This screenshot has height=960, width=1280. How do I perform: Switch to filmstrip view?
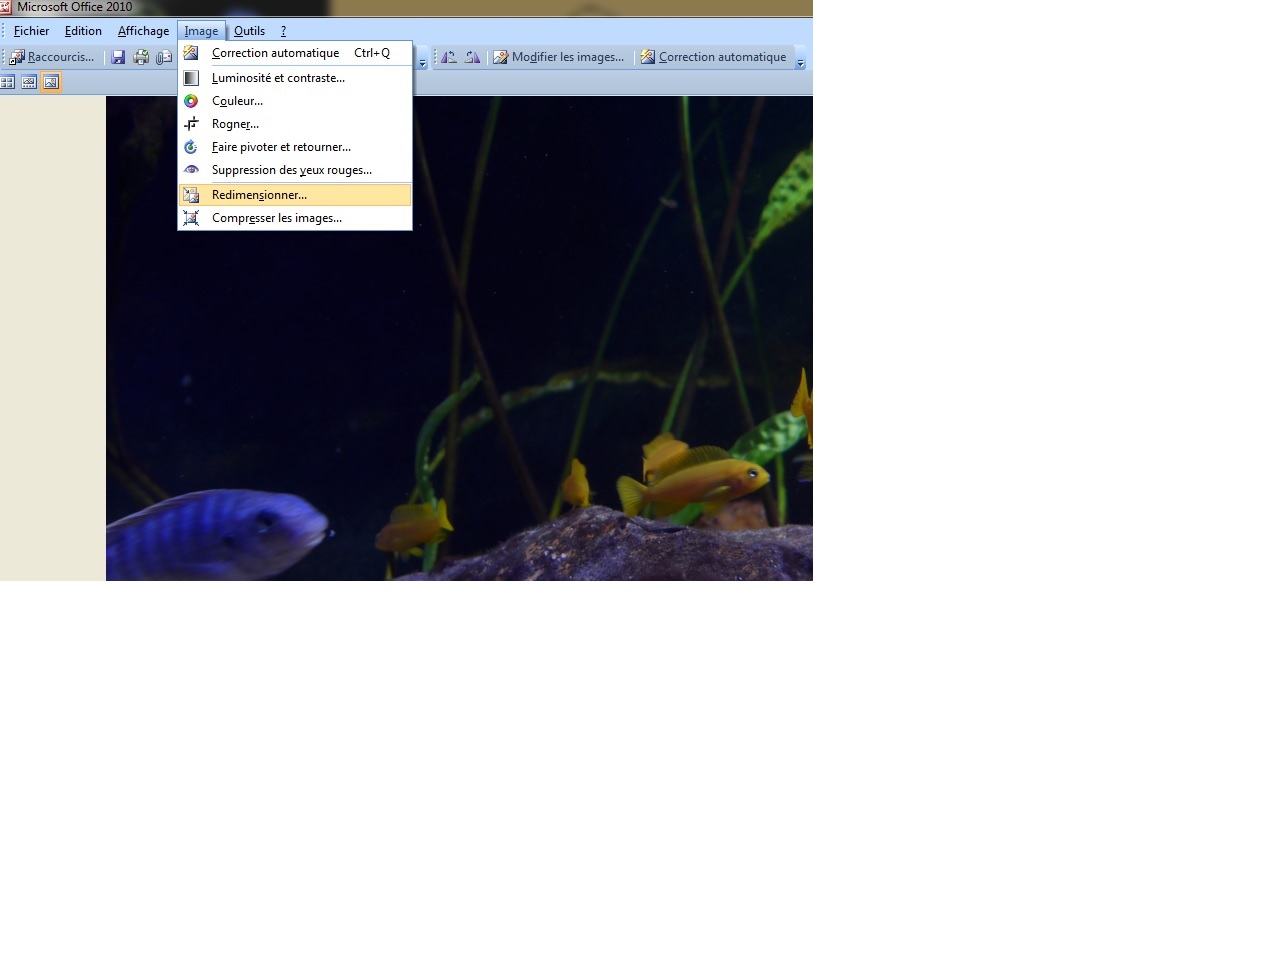click(x=29, y=82)
